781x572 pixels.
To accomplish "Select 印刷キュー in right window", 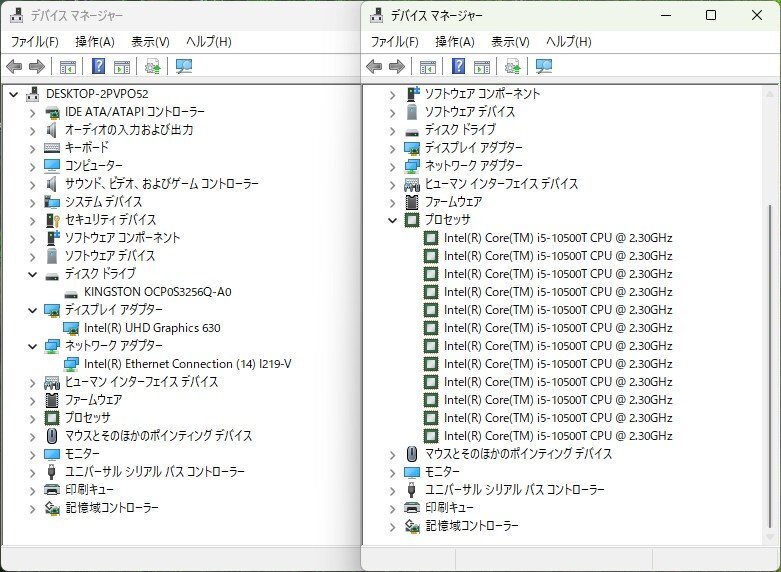I will (x=449, y=508).
